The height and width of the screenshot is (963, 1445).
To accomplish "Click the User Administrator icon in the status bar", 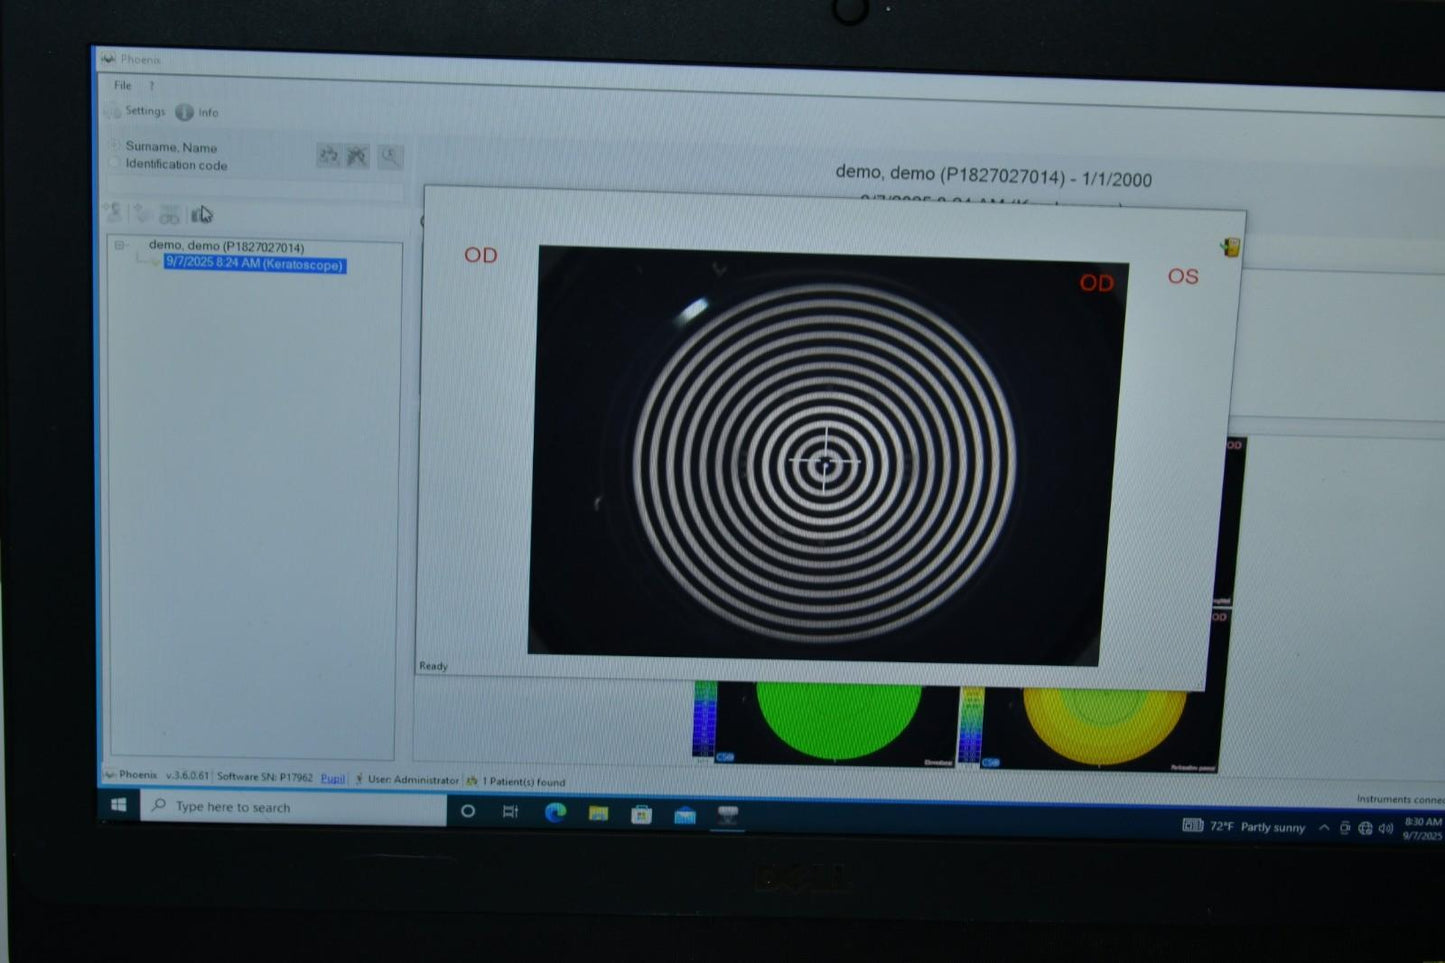I will pos(357,779).
